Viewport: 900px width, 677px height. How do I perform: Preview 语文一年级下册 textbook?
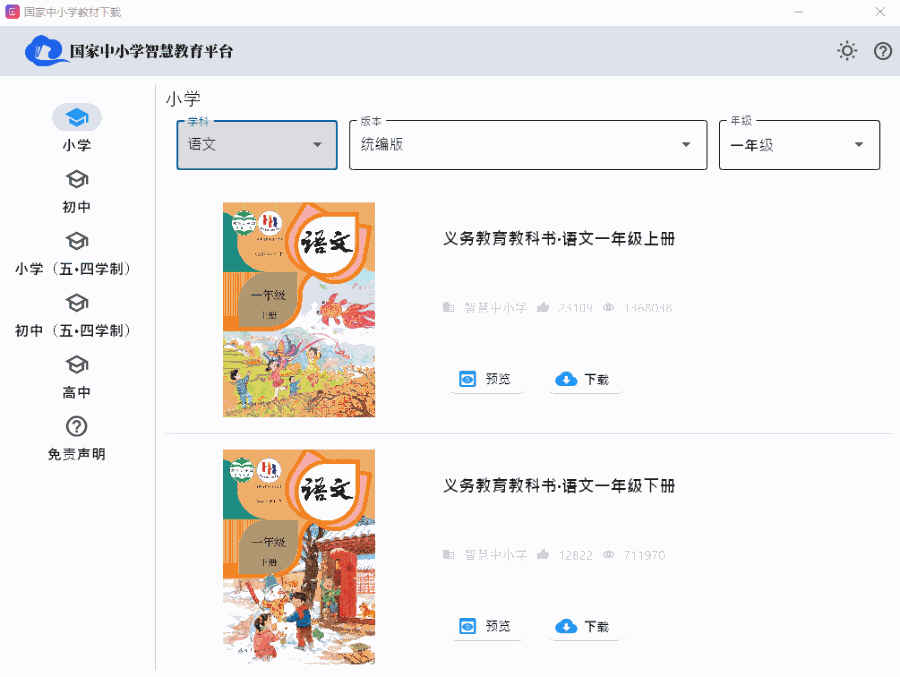point(487,627)
